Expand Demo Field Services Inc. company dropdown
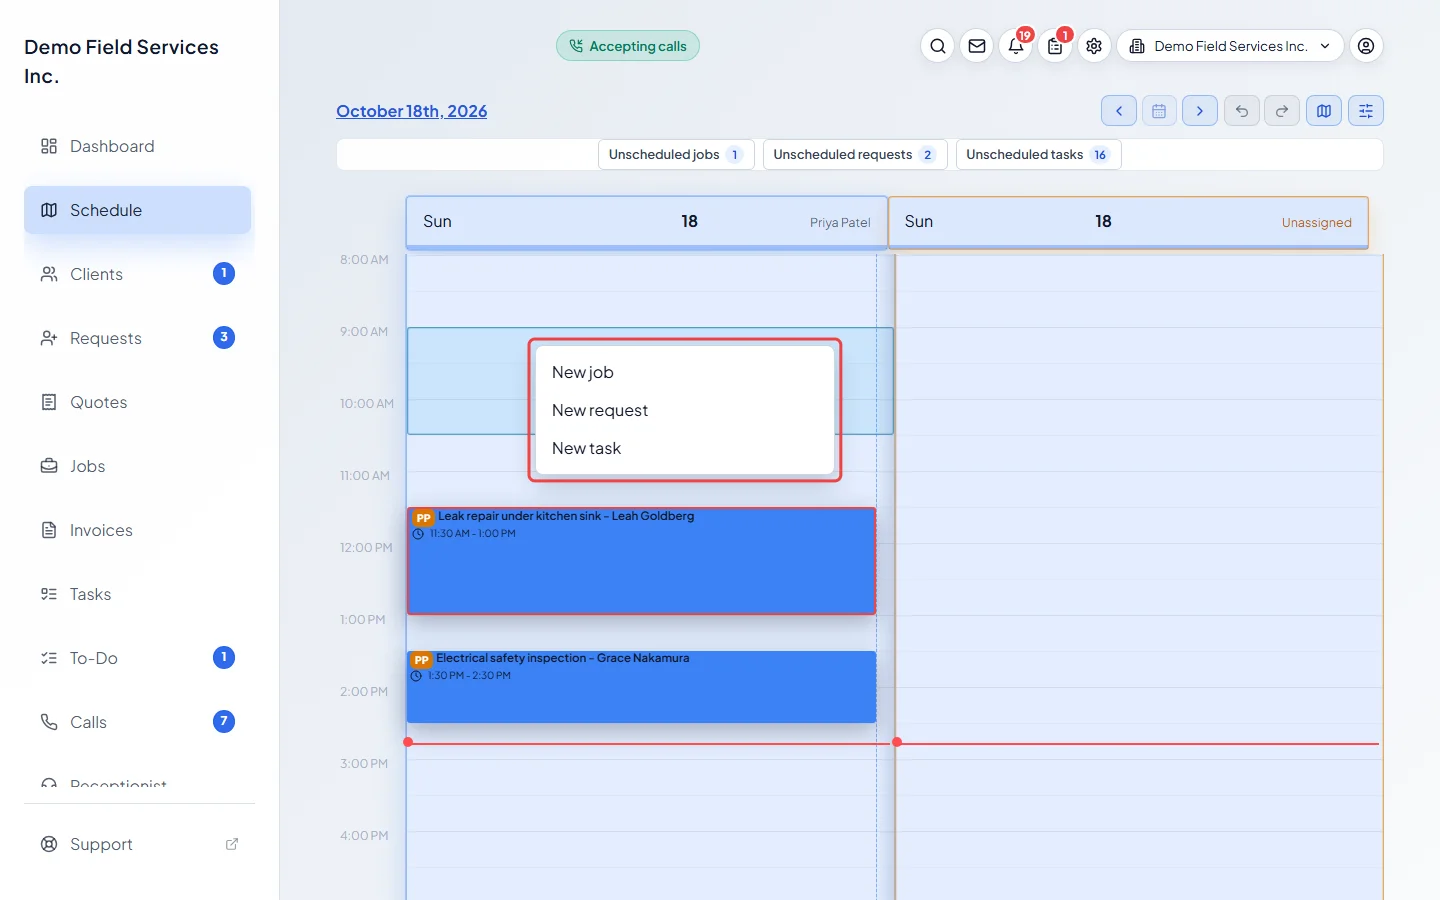Viewport: 1440px width, 900px height. tap(1230, 46)
